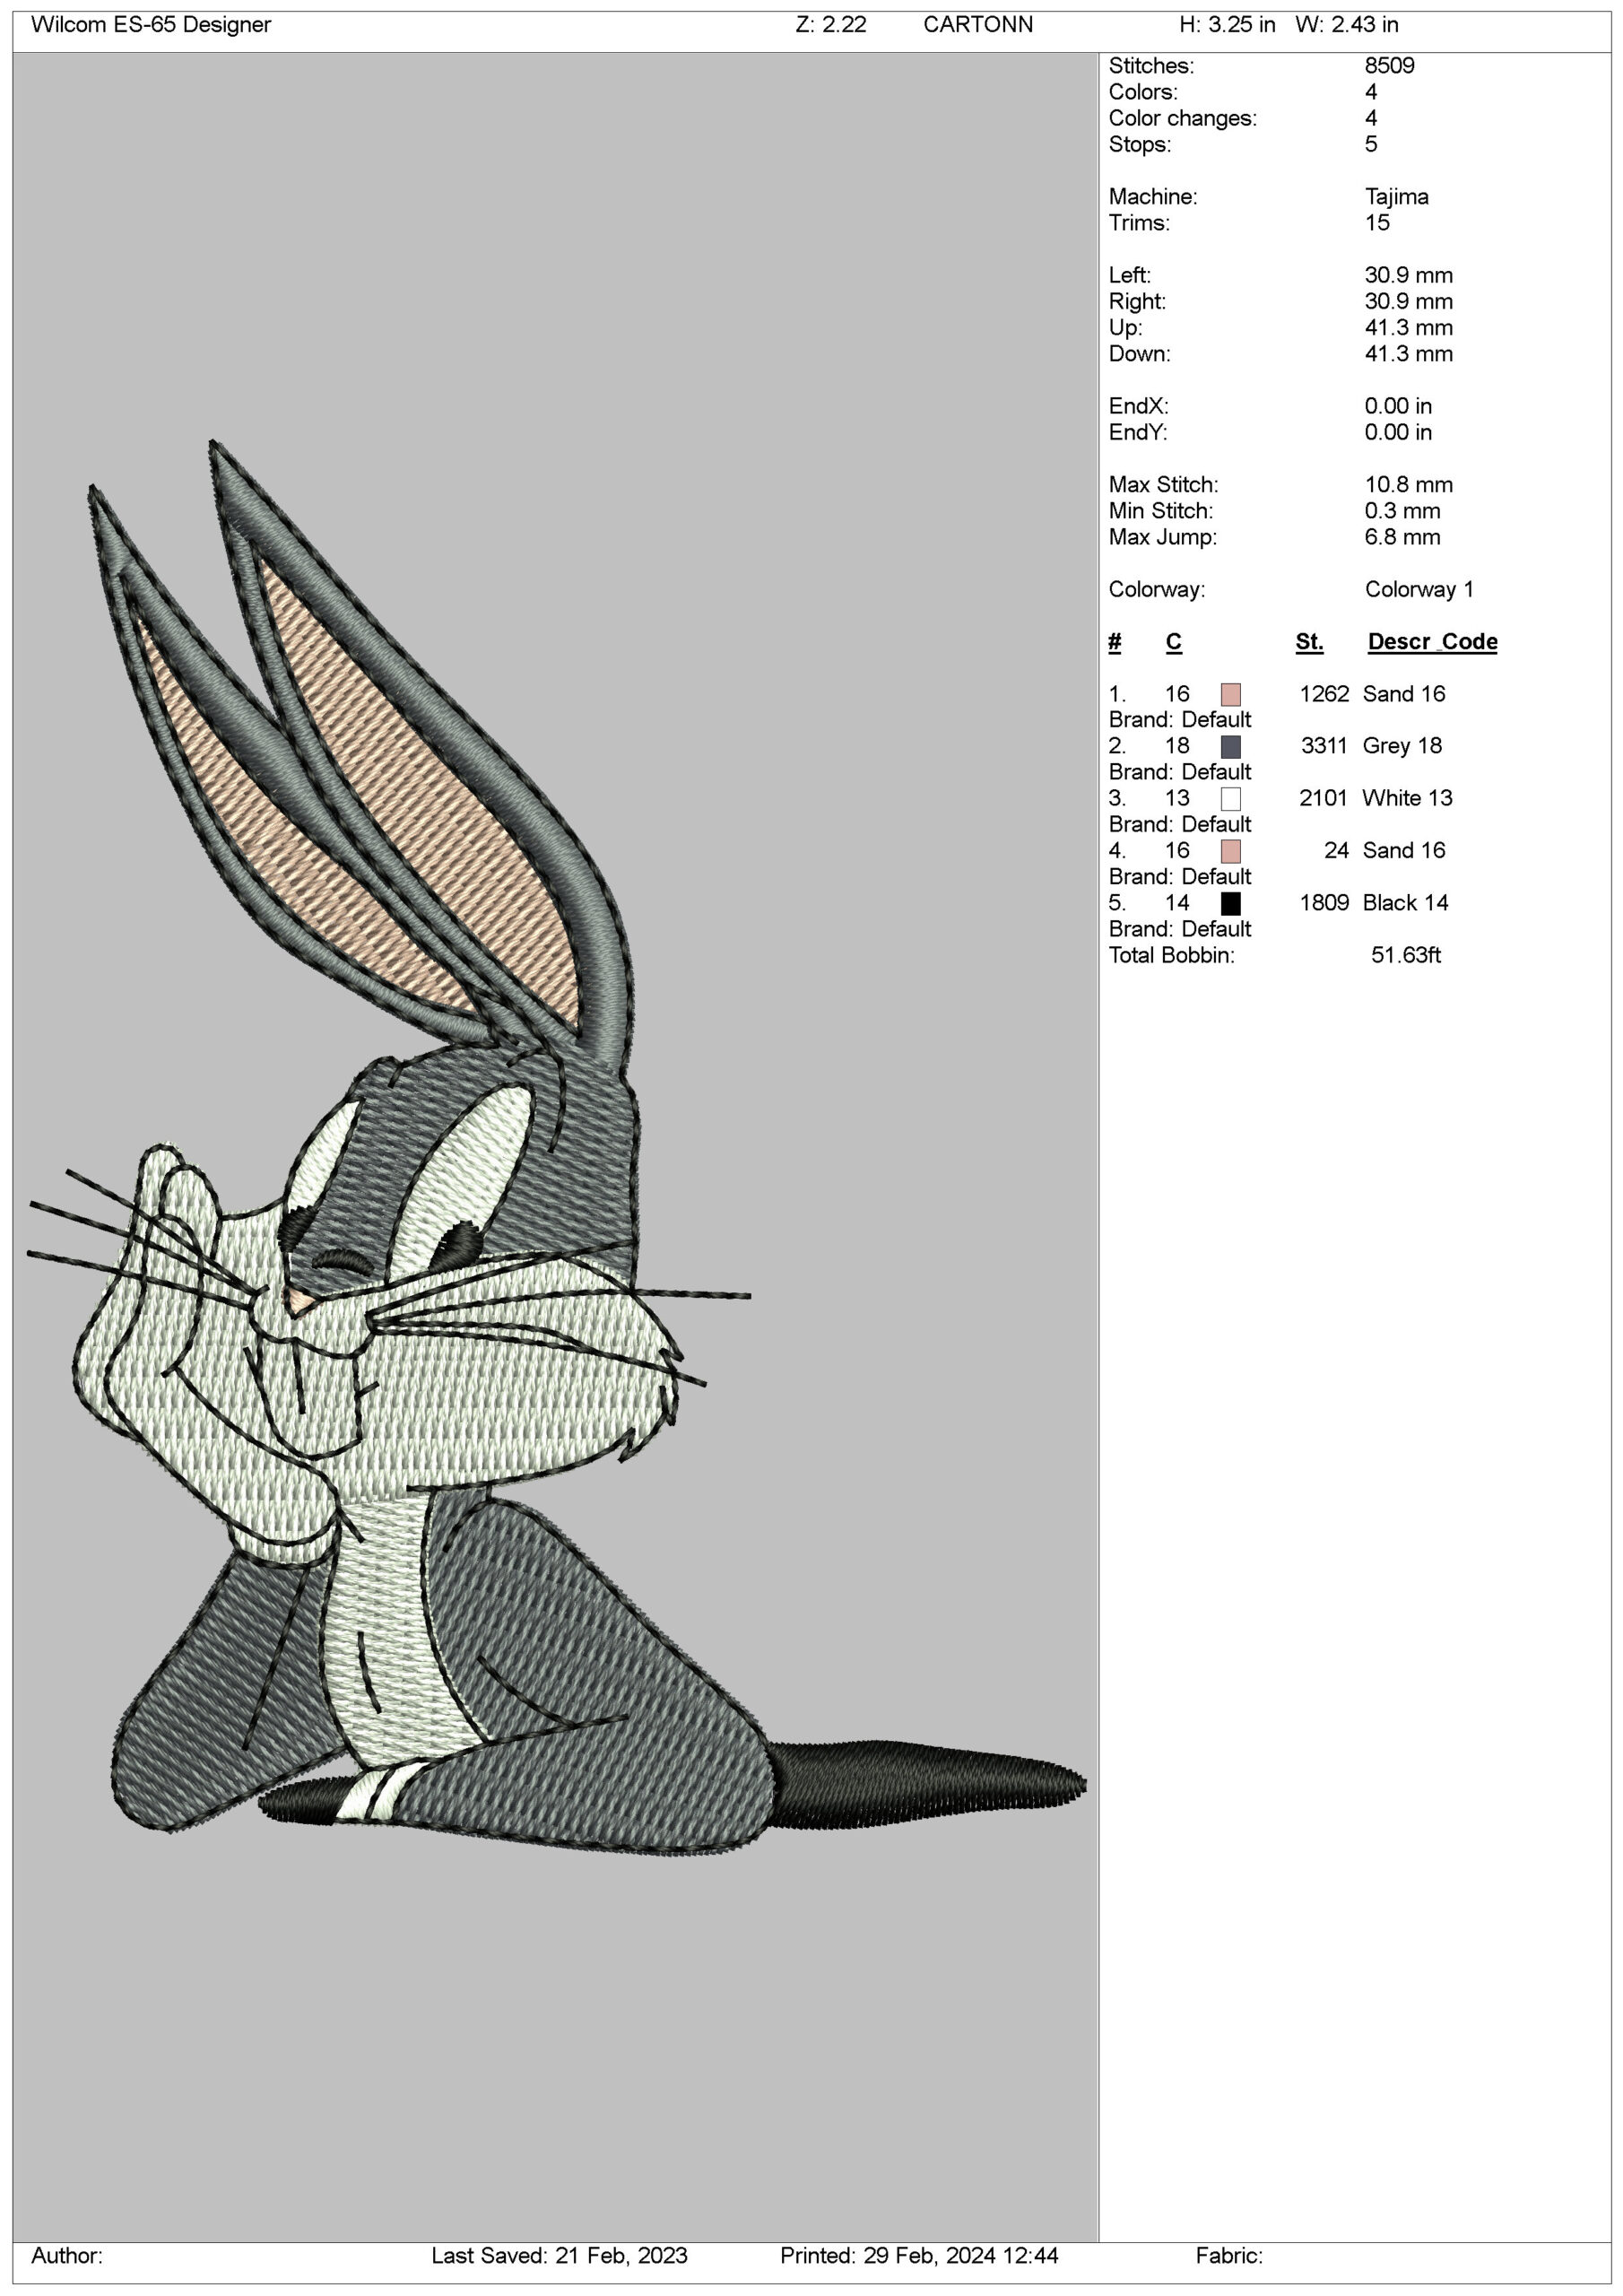Click the Last Saved date text

tap(559, 2255)
